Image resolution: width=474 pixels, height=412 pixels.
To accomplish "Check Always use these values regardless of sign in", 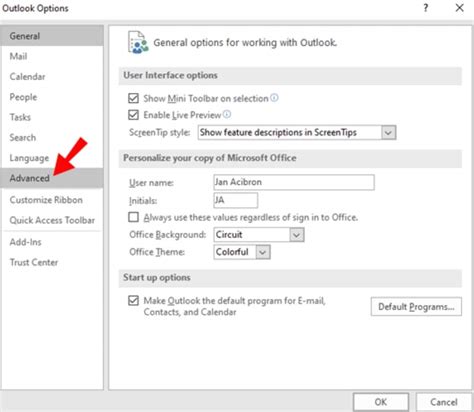I will click(x=134, y=217).
